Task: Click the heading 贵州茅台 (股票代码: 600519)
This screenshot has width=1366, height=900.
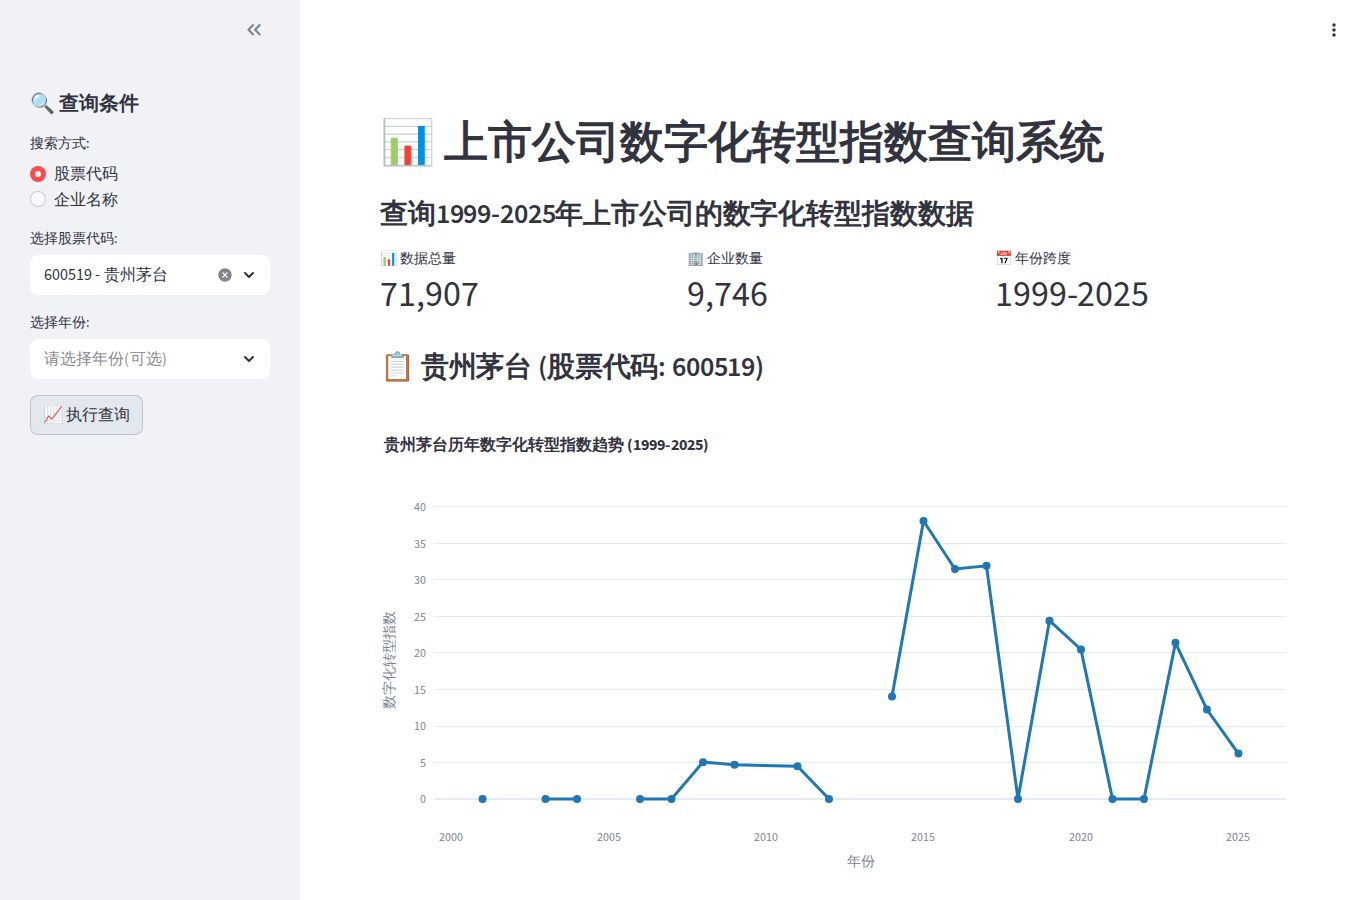Action: (592, 367)
